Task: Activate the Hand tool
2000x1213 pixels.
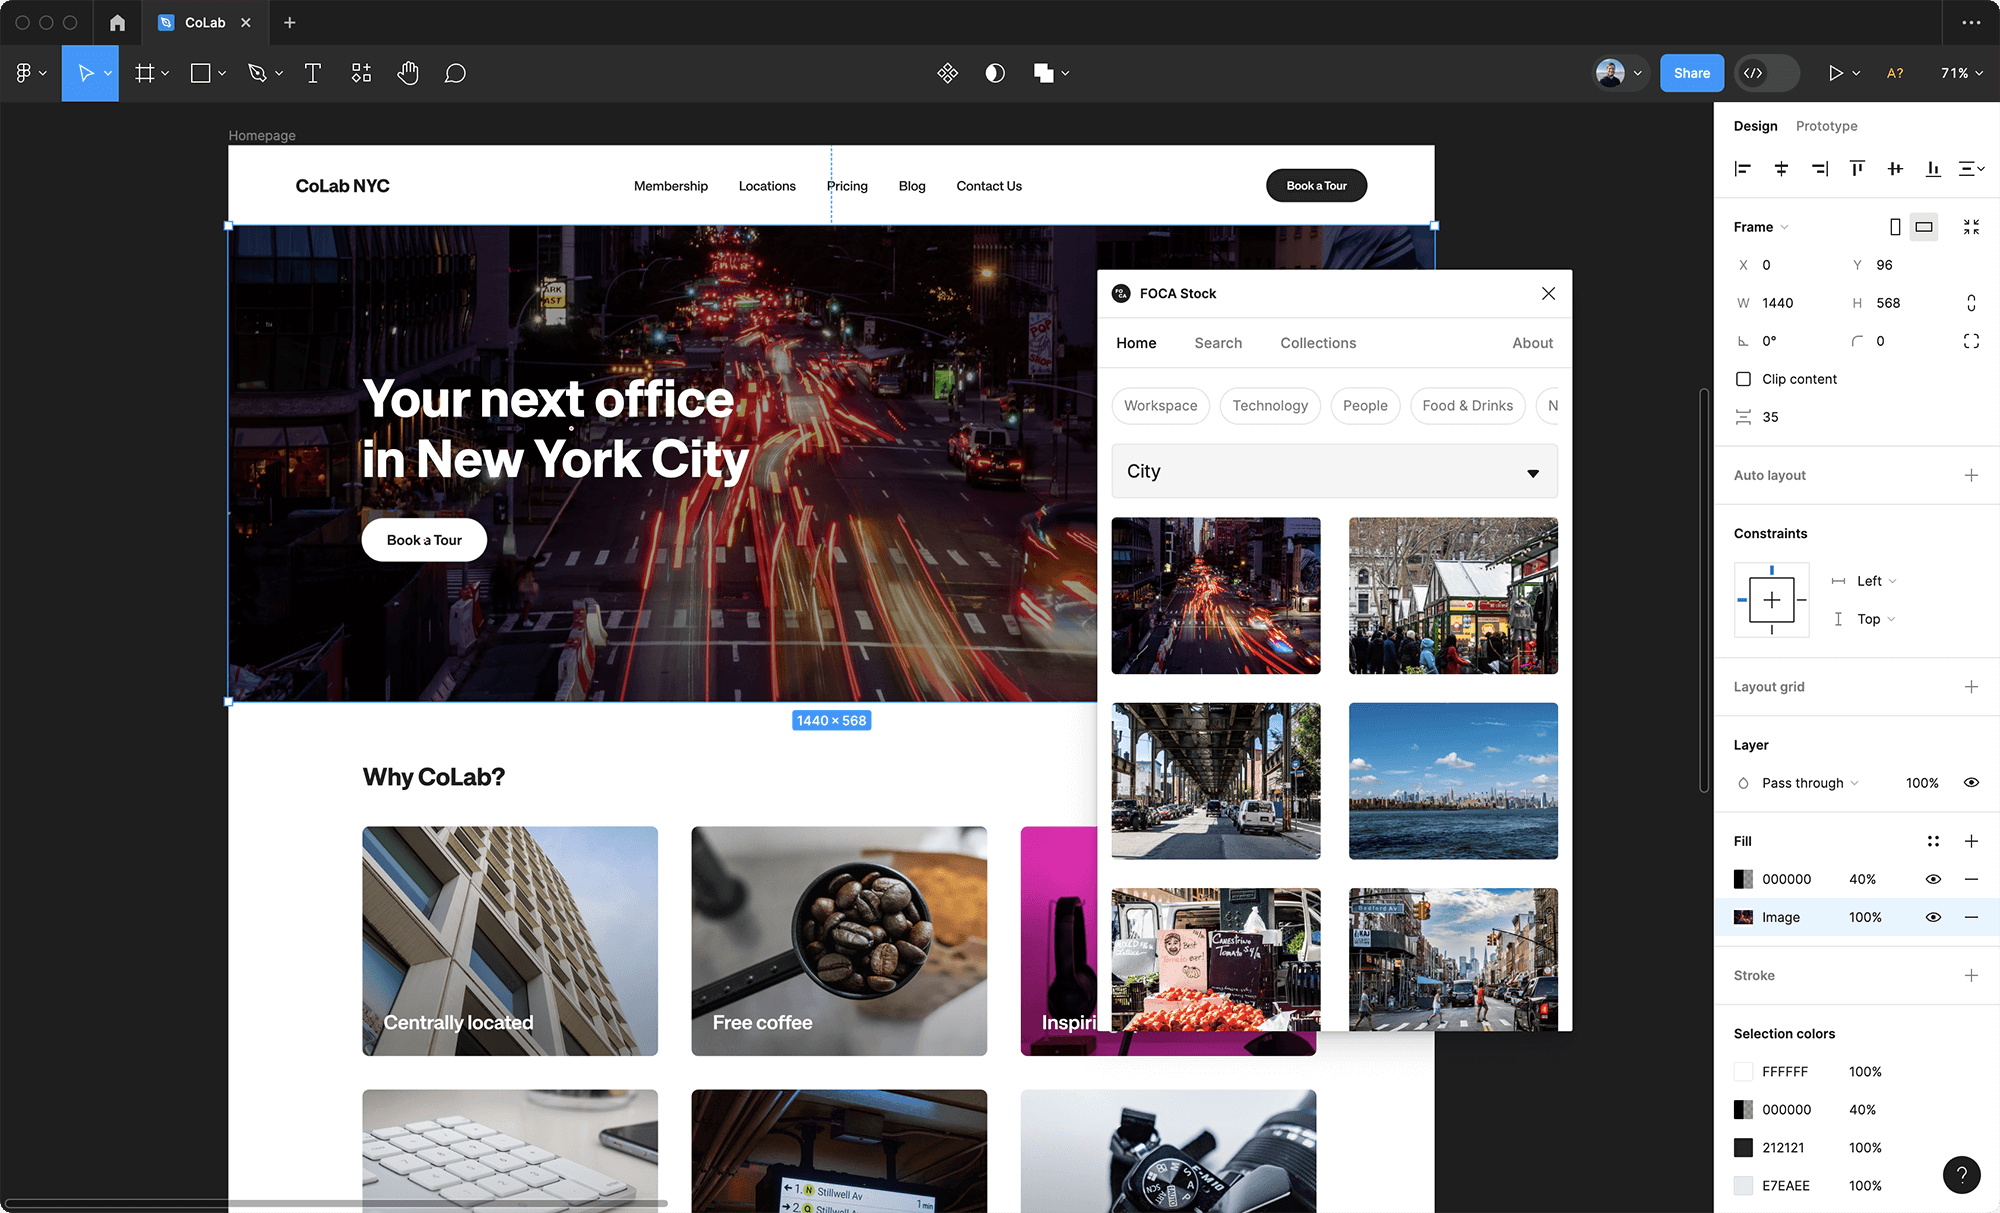Action: 408,73
